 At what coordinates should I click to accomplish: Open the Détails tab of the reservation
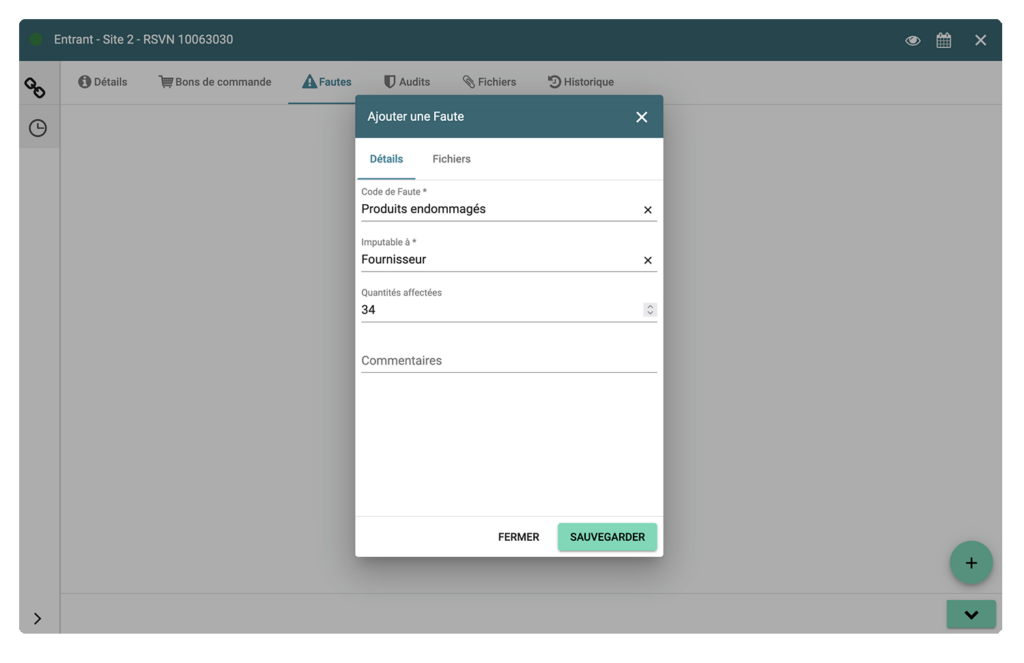(103, 82)
